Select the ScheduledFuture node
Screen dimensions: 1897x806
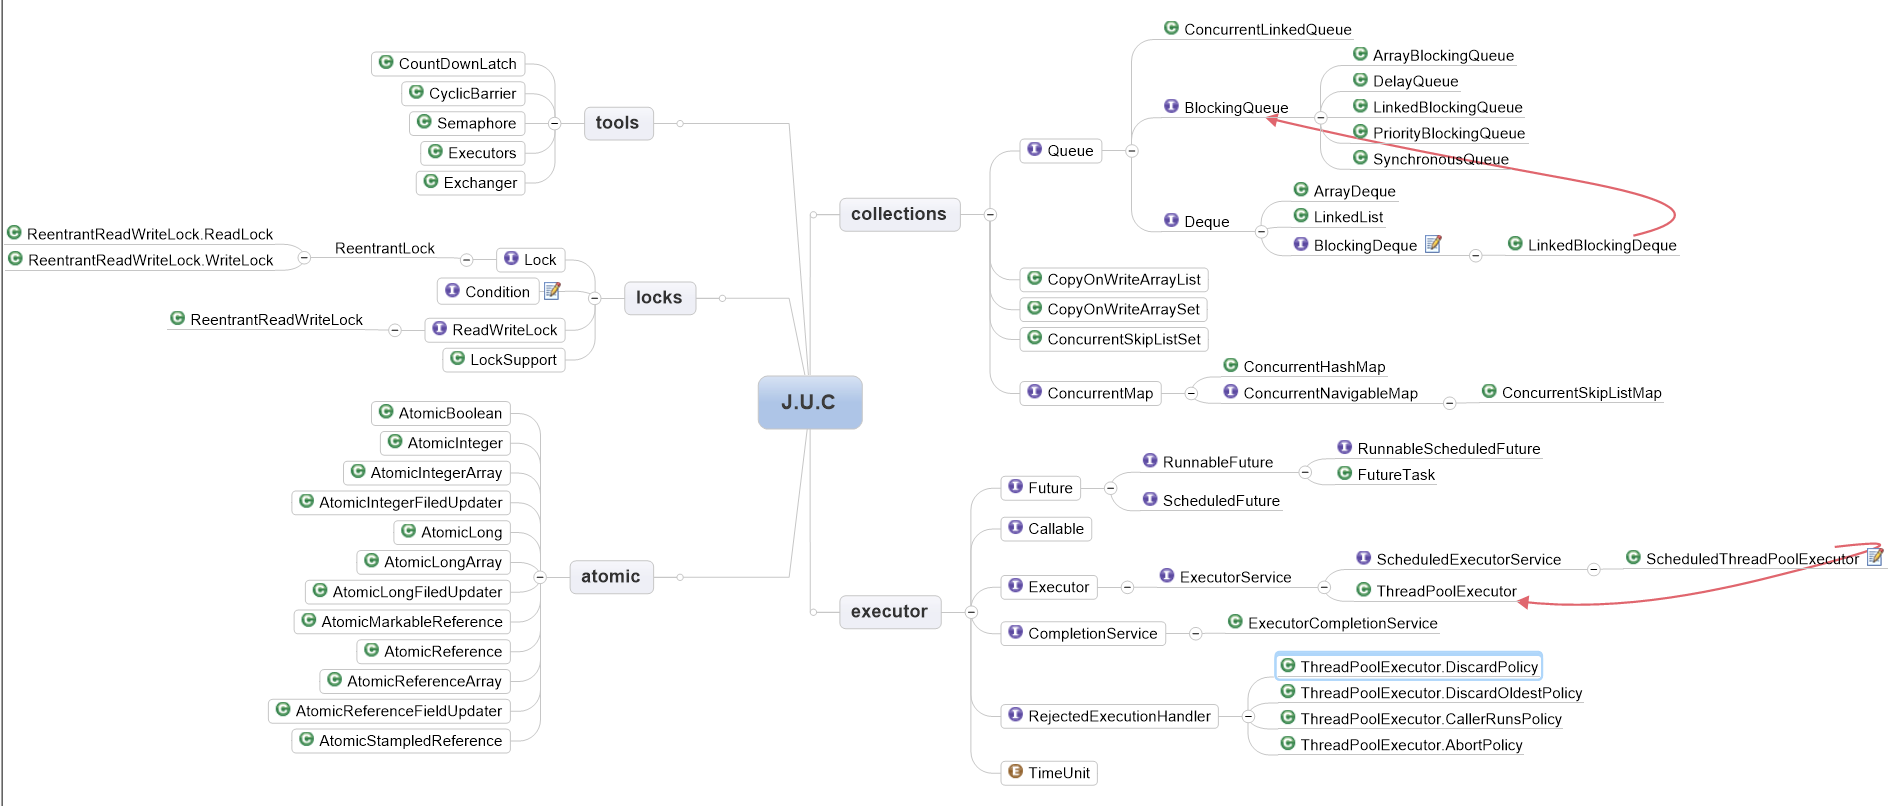(1211, 500)
